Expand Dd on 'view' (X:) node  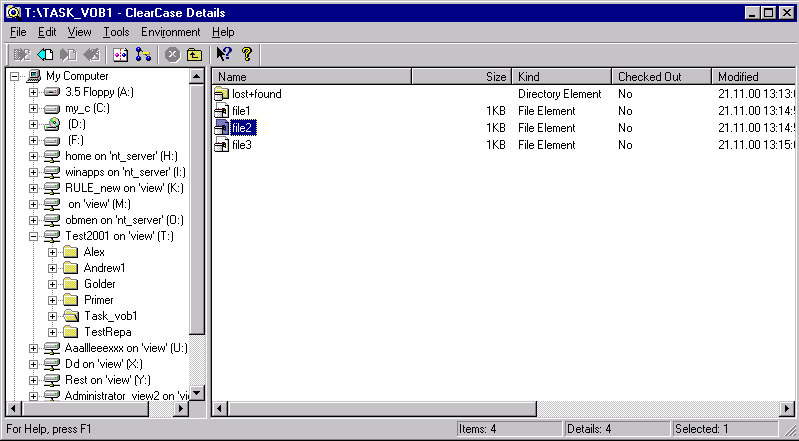point(34,364)
